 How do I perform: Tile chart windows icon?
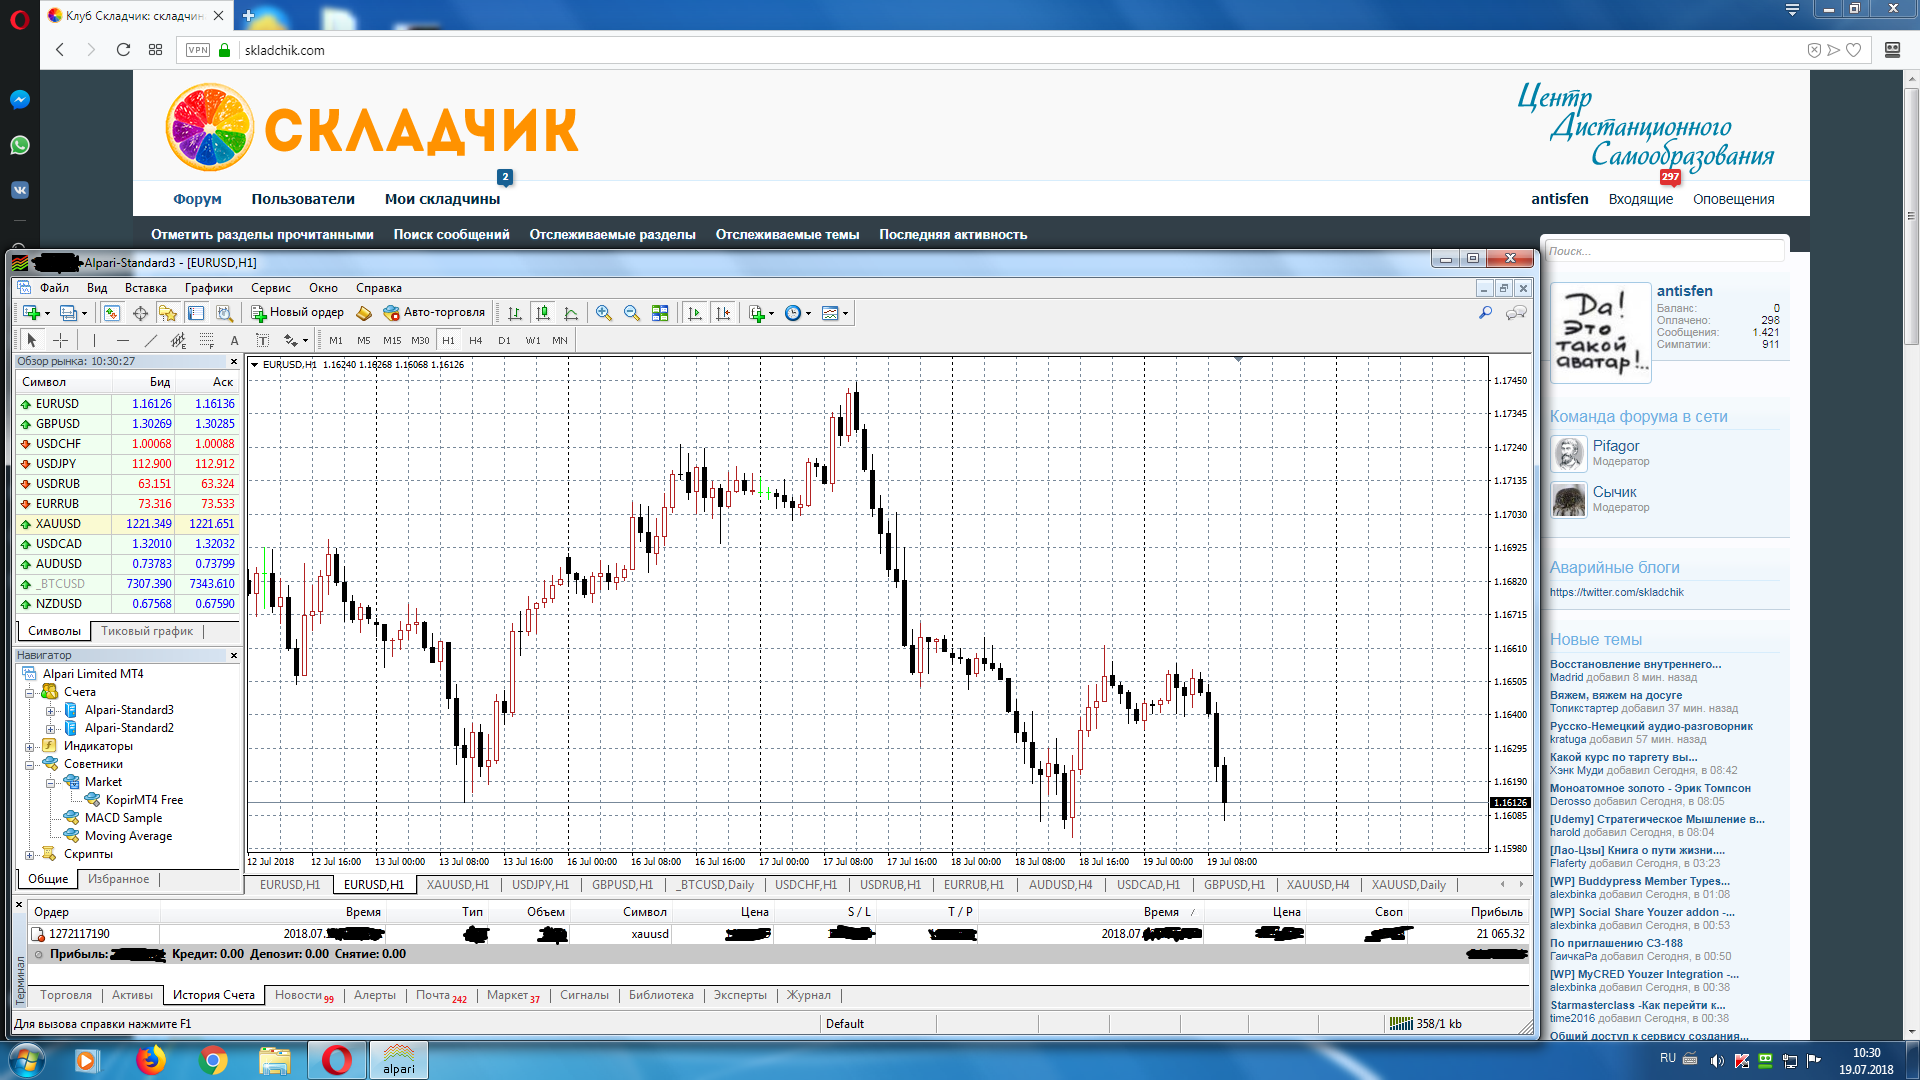coord(660,313)
